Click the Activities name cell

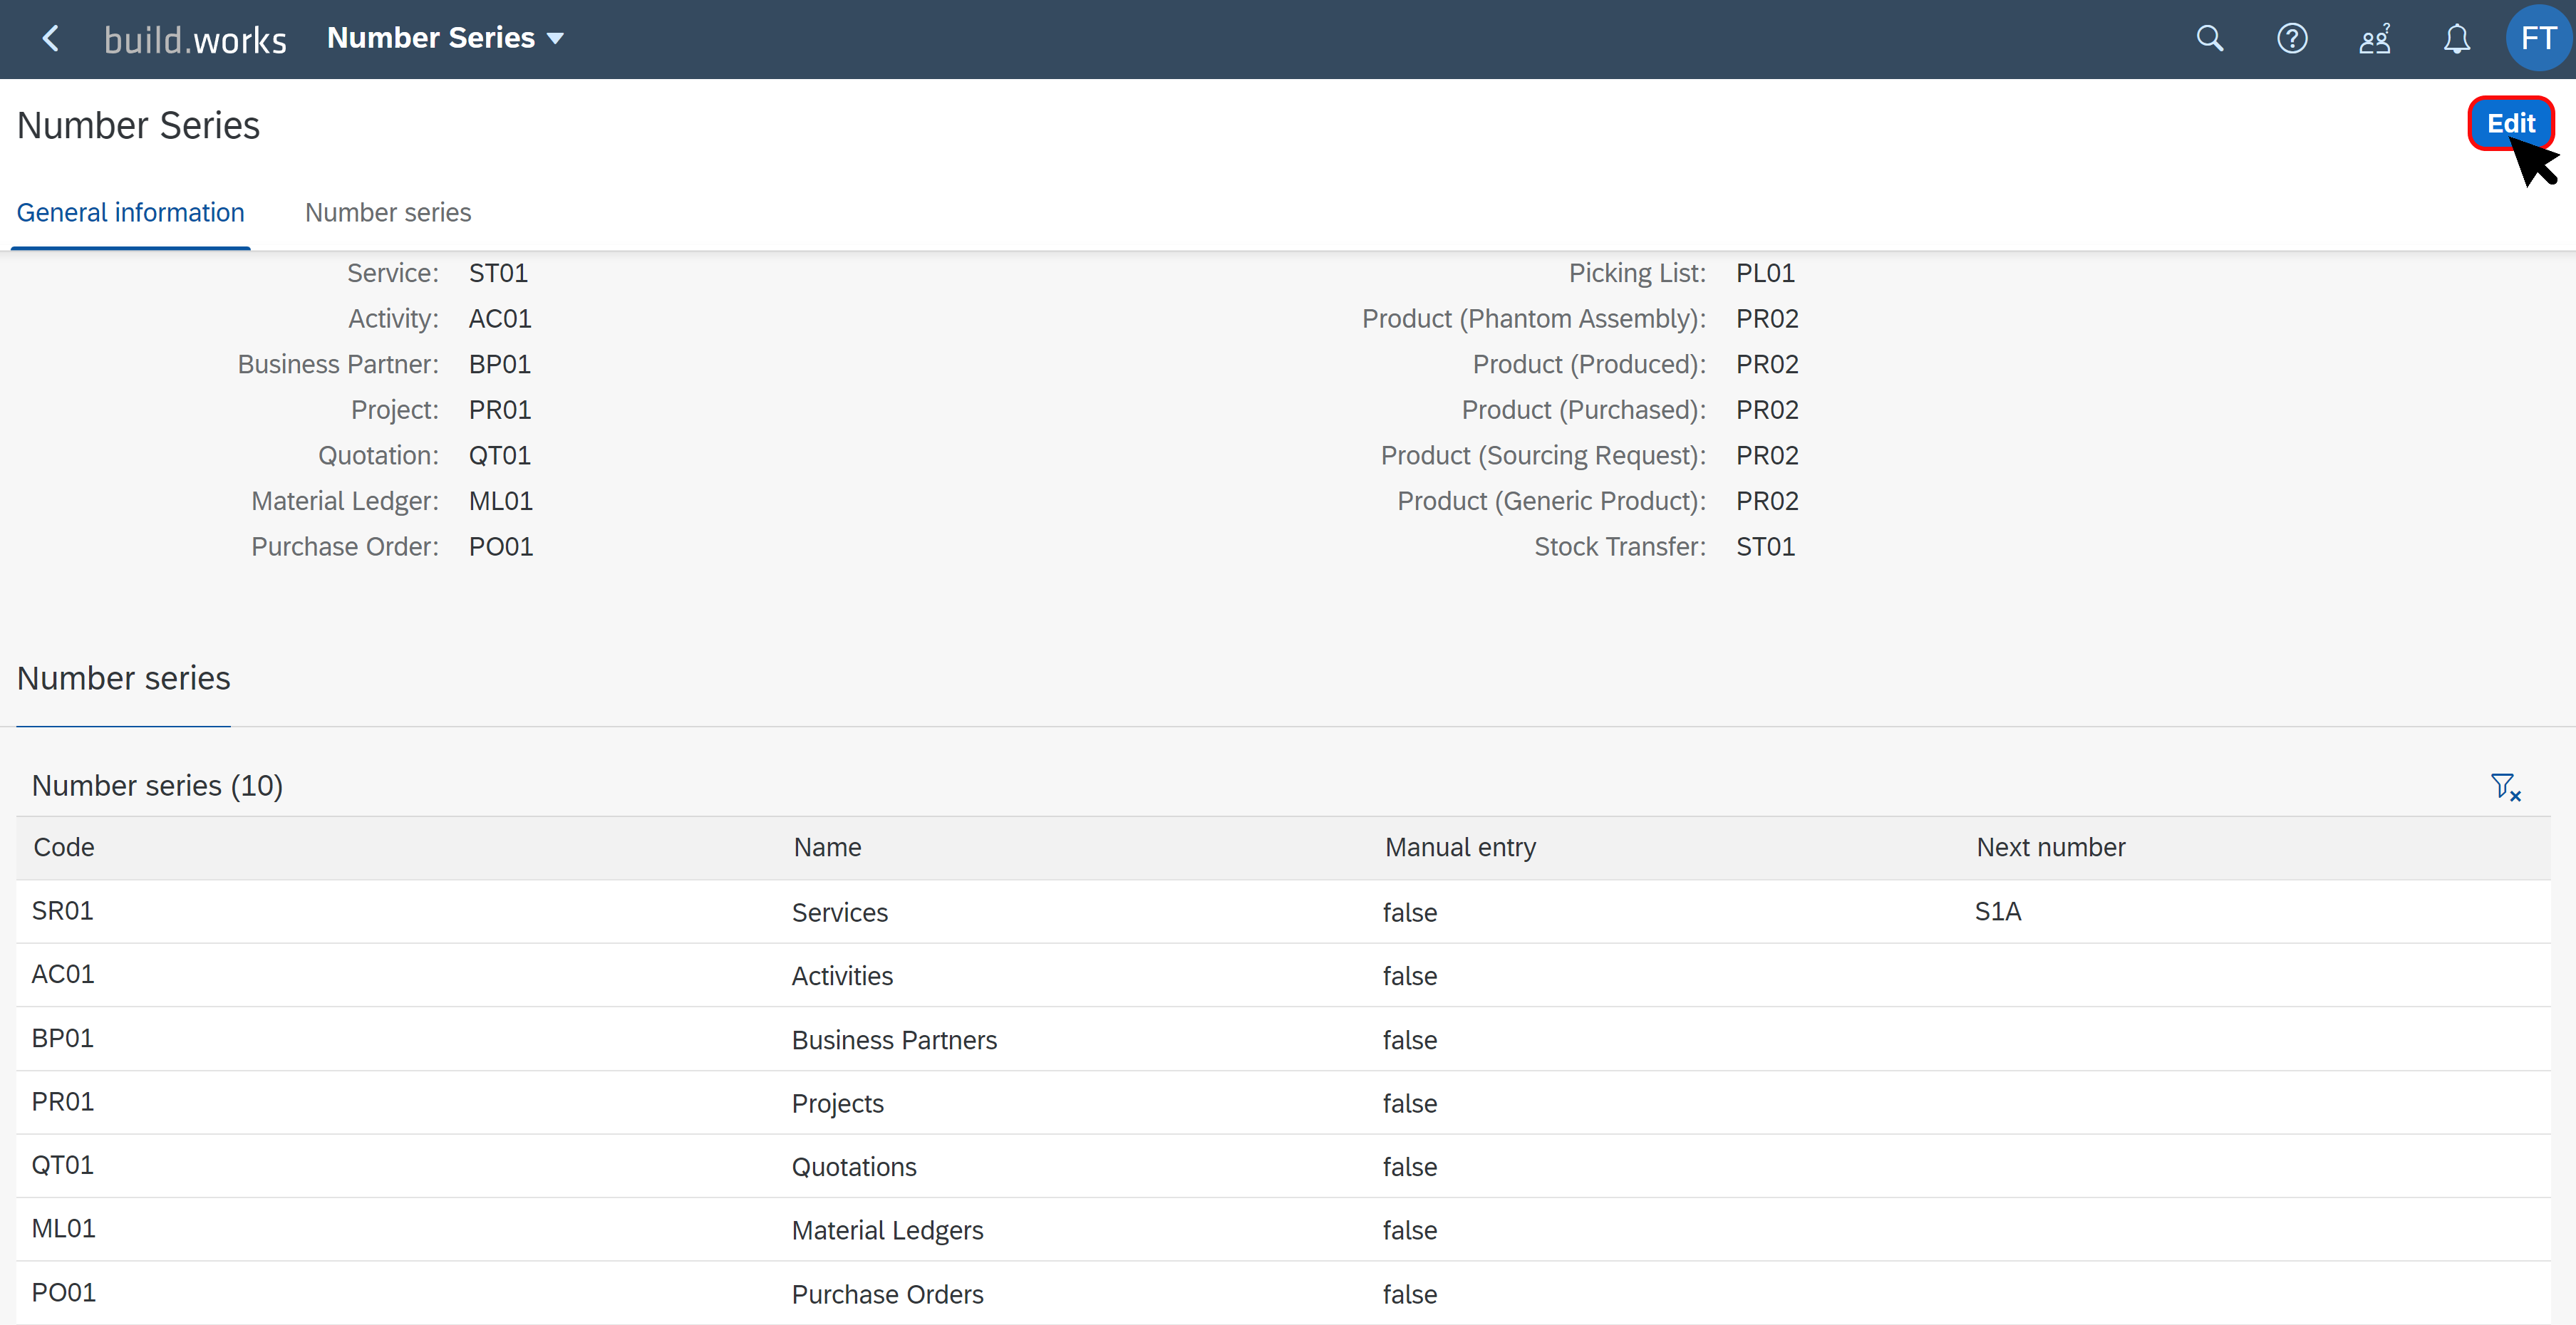(842, 976)
